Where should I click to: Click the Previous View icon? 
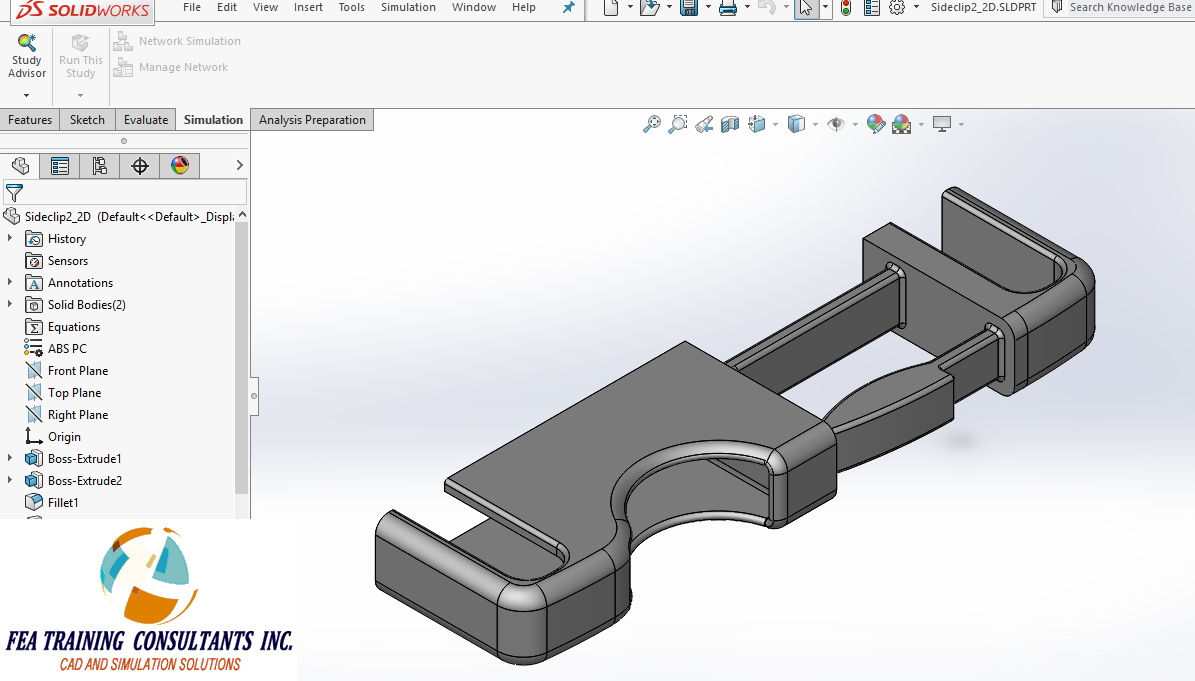(705, 124)
